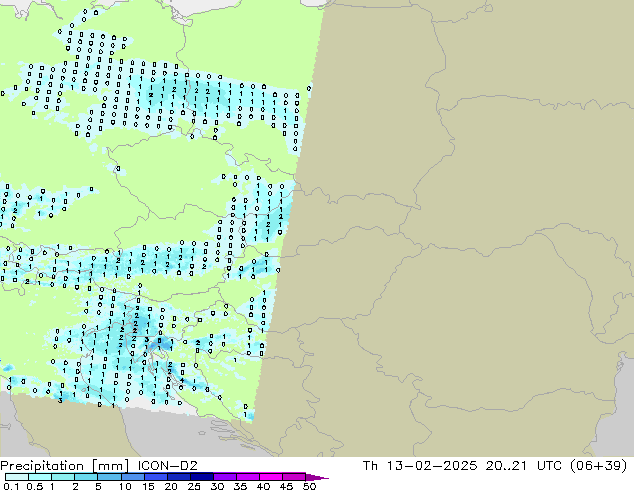Click the 'Th' weekday abbreviation
The height and width of the screenshot is (490, 634).
click(370, 466)
